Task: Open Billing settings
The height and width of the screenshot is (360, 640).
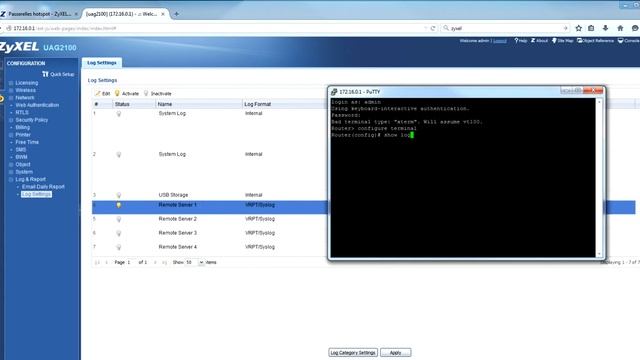Action: coord(22,127)
